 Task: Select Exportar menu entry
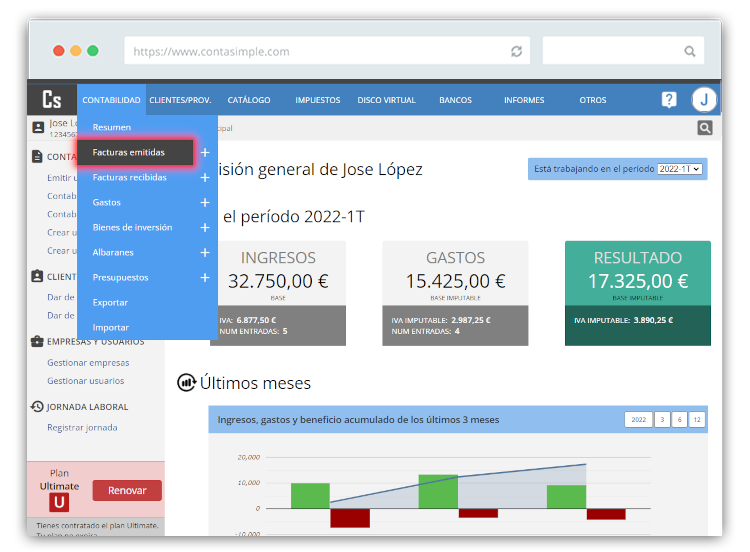[x=110, y=302]
